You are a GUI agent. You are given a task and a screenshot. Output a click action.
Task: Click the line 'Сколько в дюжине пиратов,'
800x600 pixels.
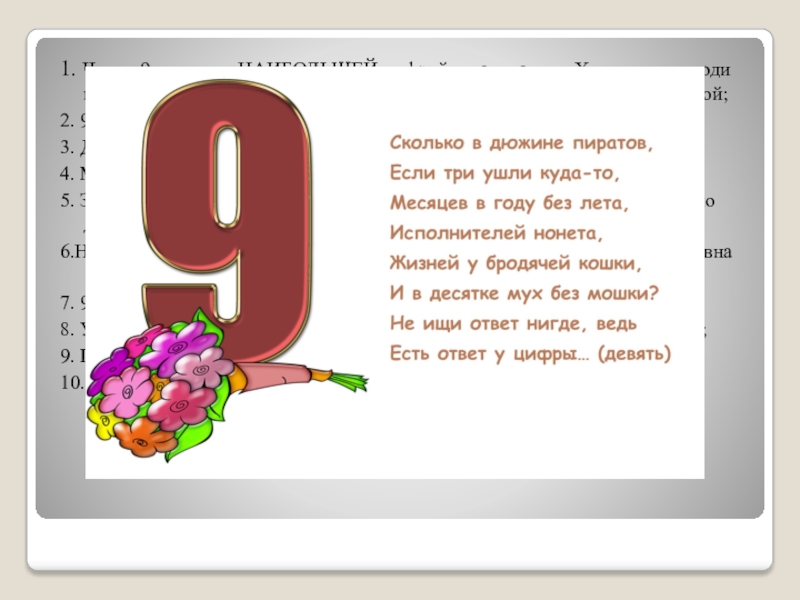(x=520, y=143)
